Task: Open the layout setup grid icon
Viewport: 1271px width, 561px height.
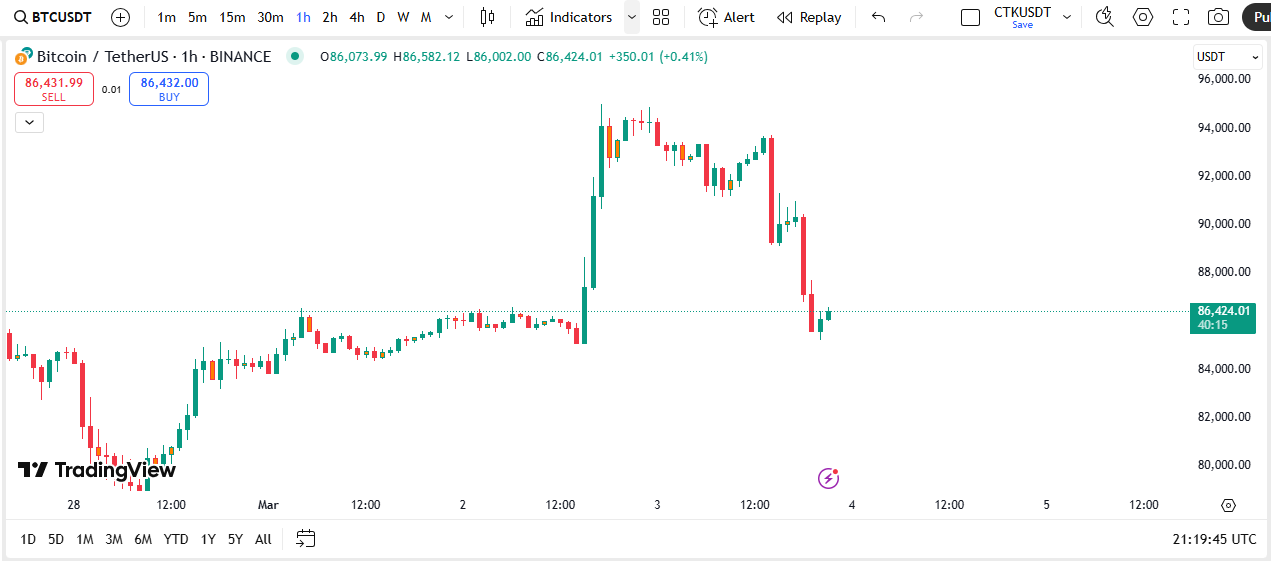Action: point(661,17)
